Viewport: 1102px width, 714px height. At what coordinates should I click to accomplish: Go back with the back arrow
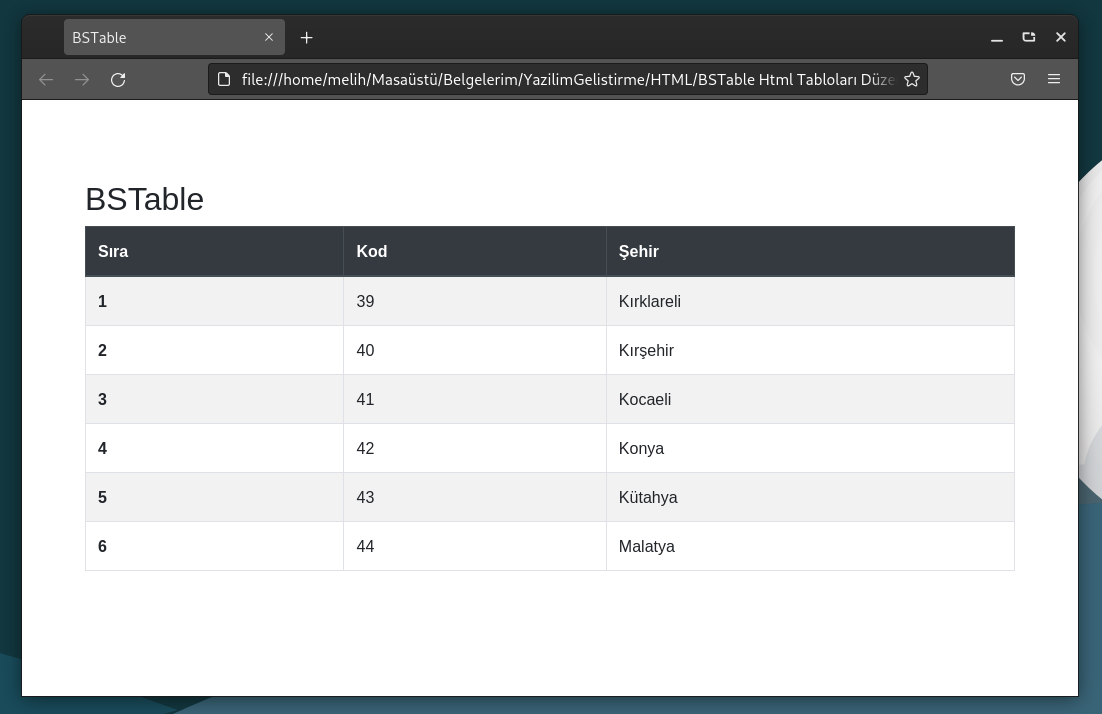[x=46, y=79]
